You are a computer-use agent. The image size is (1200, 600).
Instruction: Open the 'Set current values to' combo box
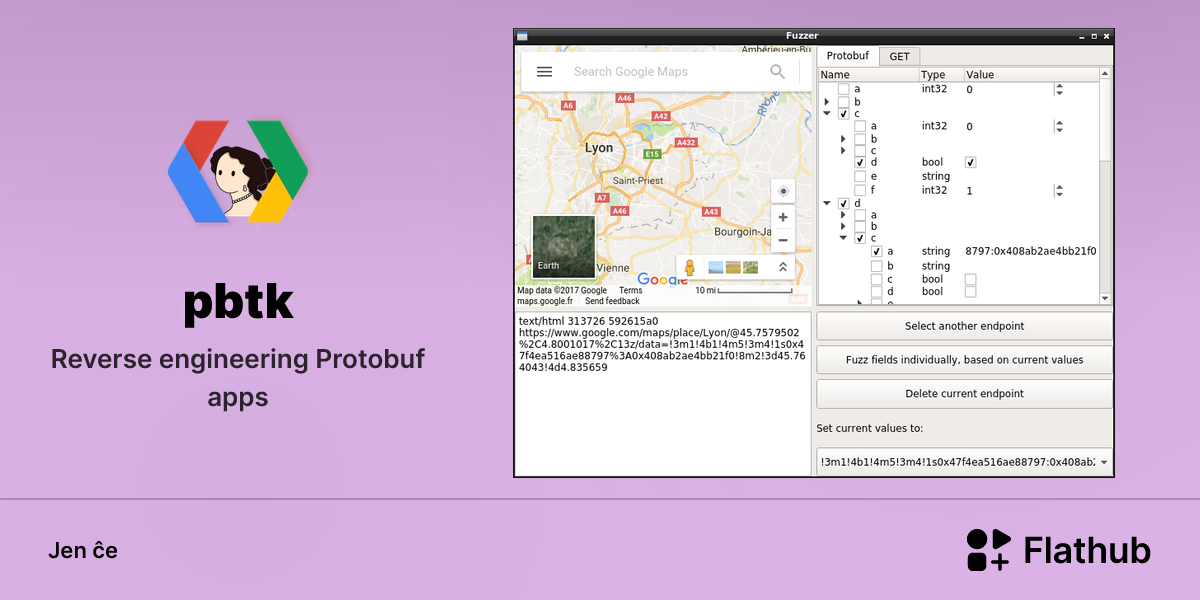pyautogui.click(x=964, y=462)
